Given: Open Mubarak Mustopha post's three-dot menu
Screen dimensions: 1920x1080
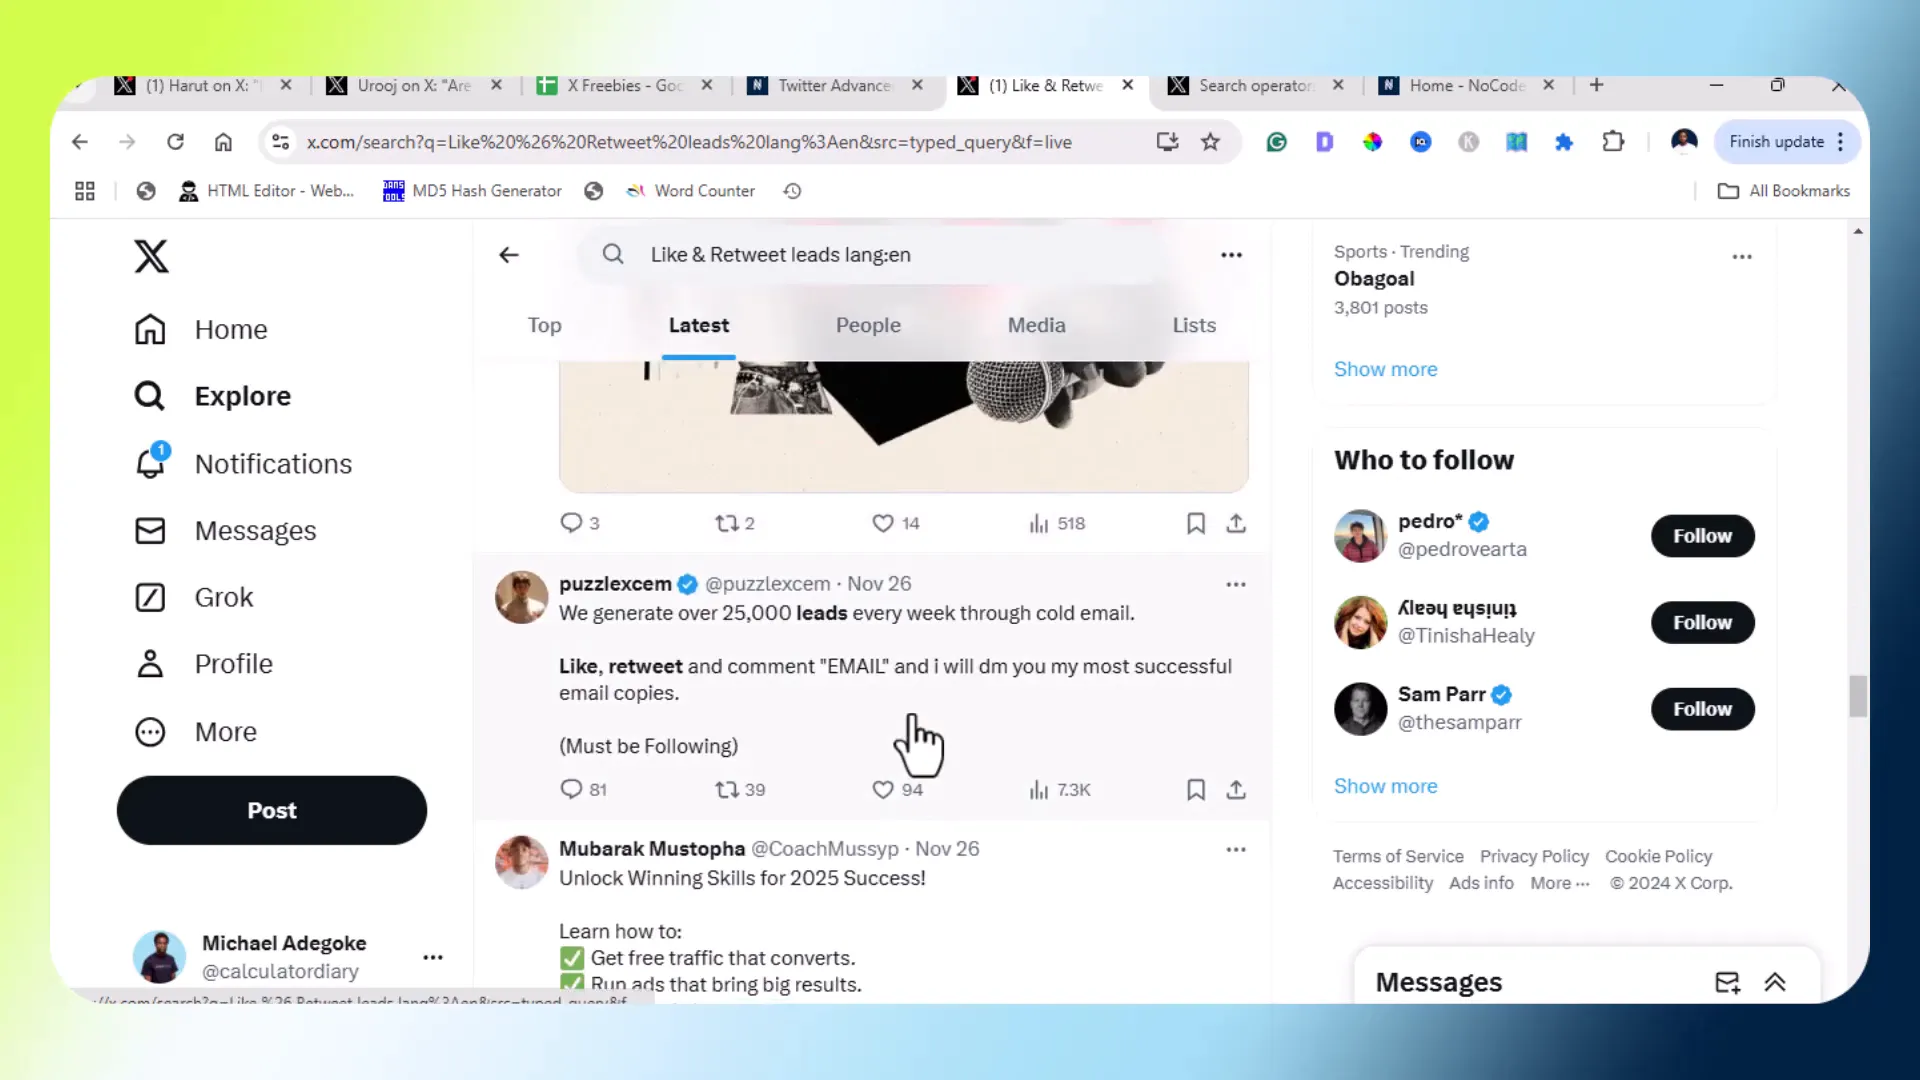Looking at the screenshot, I should (x=1236, y=849).
